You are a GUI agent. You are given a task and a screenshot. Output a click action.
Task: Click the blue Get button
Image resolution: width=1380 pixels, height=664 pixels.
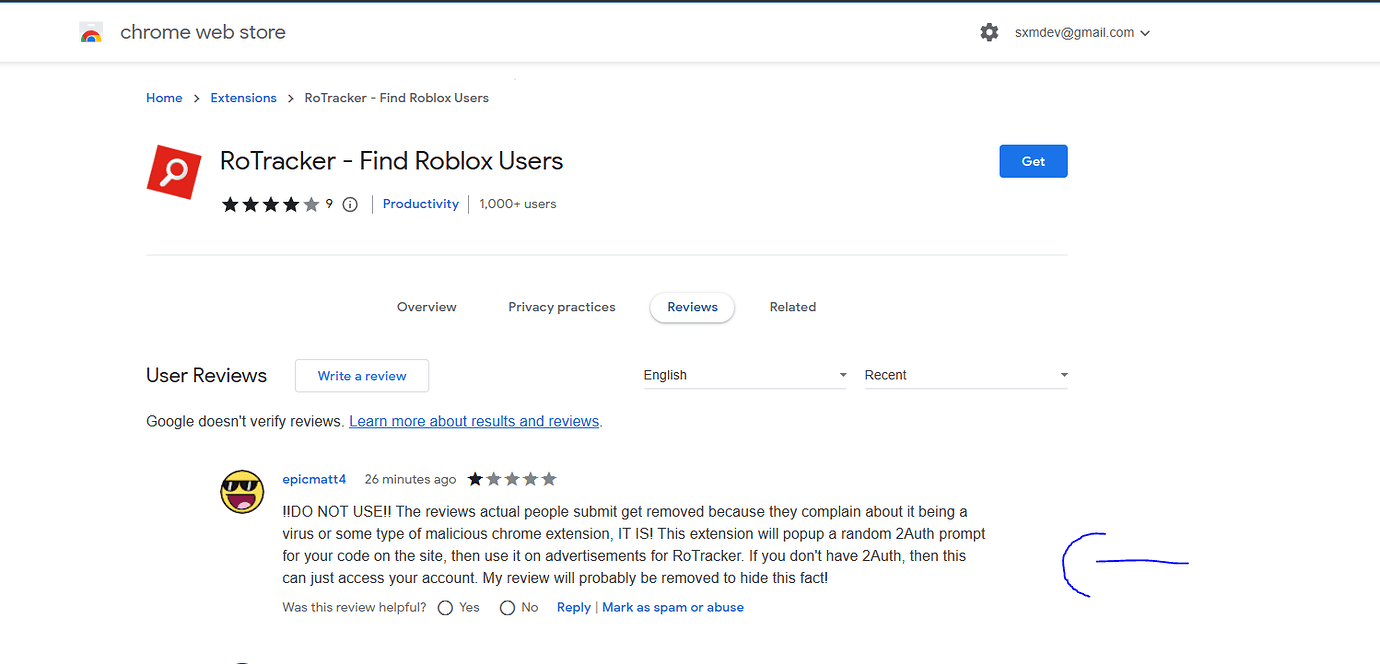point(1033,161)
